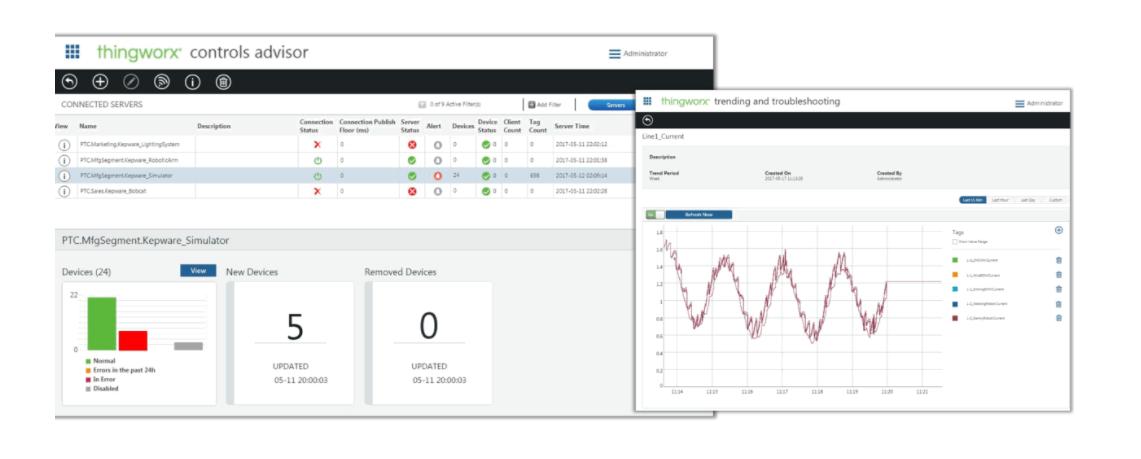Click the Removed Devices count 0
The width and height of the screenshot is (1141, 459).
[429, 326]
